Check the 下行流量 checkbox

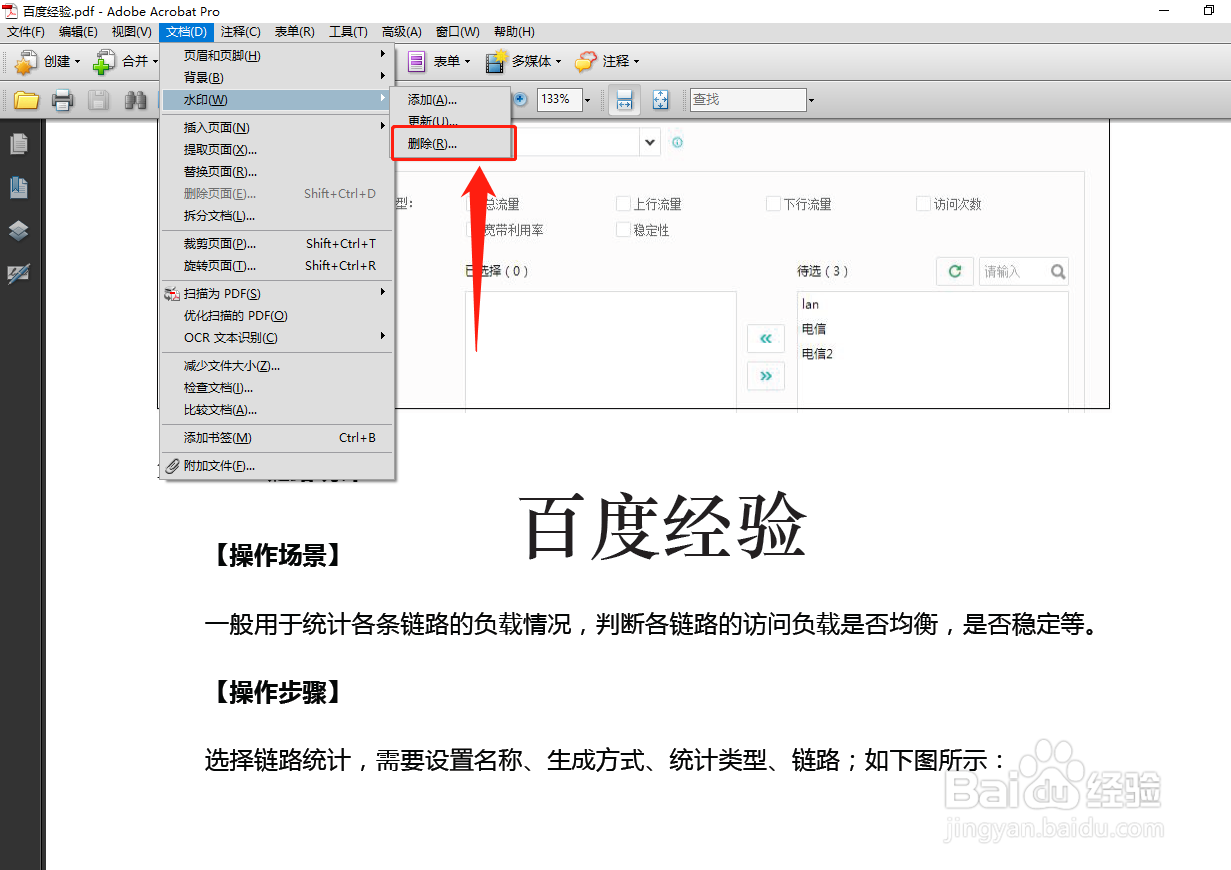(773, 204)
